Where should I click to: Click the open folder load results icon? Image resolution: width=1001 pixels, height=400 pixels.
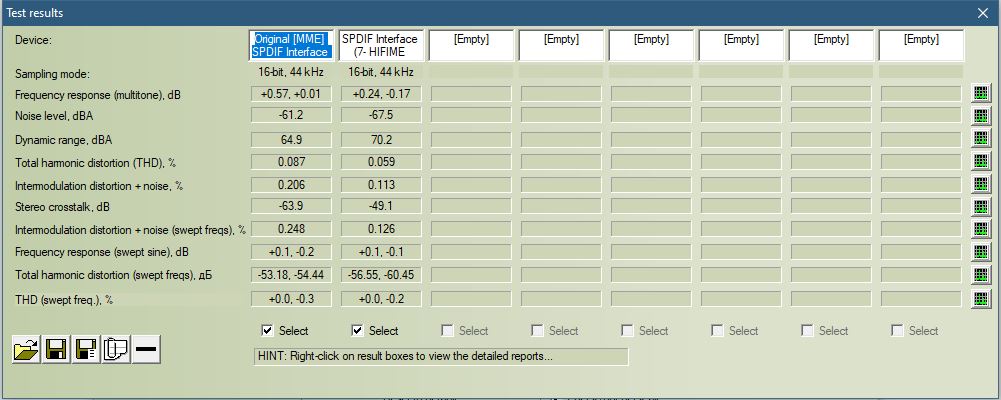[26, 350]
